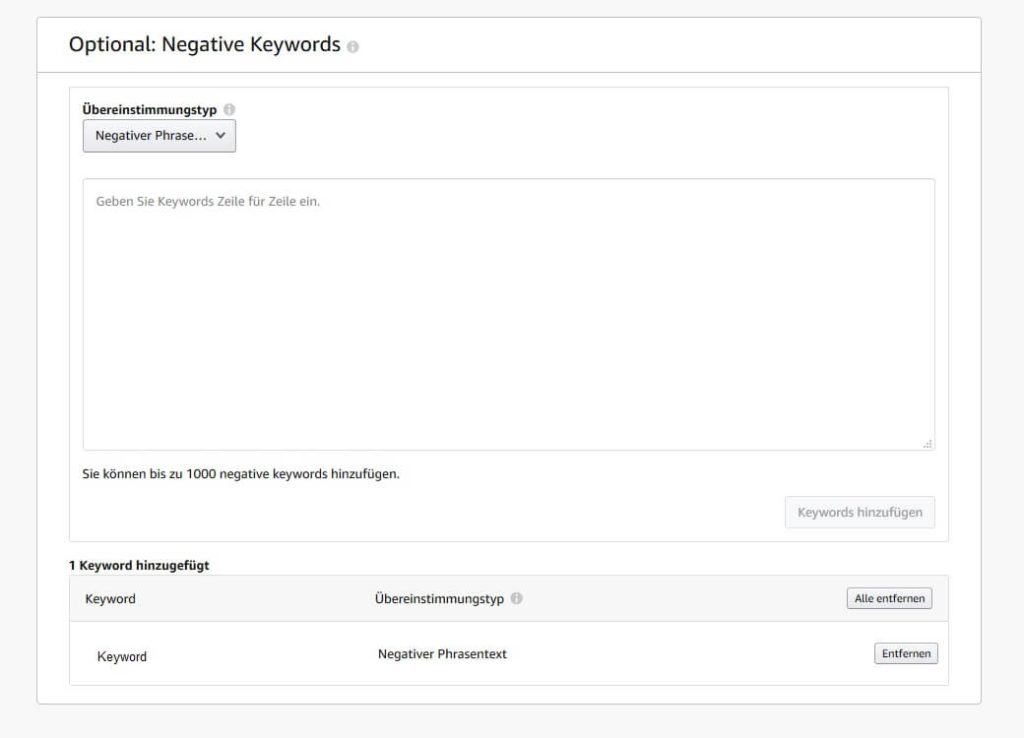Click info icon beside top Übereinstimmungstyp label
1024x738 pixels.
229,109
